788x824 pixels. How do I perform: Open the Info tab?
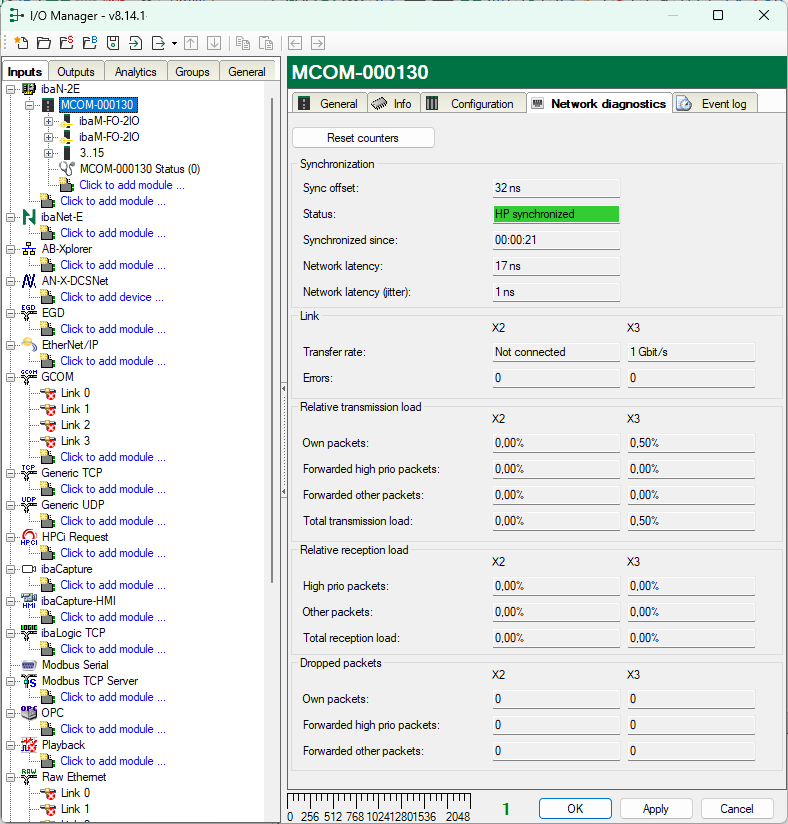point(393,104)
